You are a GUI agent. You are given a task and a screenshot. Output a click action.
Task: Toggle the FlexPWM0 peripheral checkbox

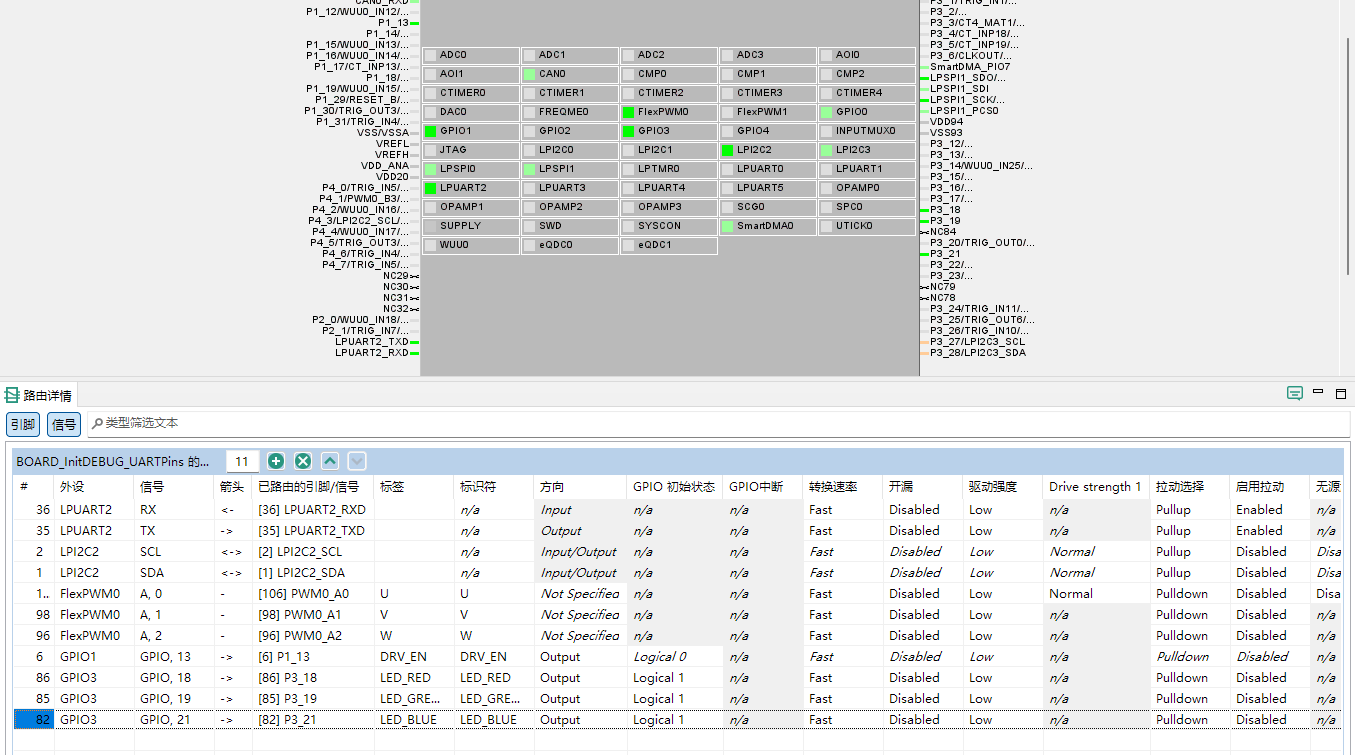click(629, 112)
